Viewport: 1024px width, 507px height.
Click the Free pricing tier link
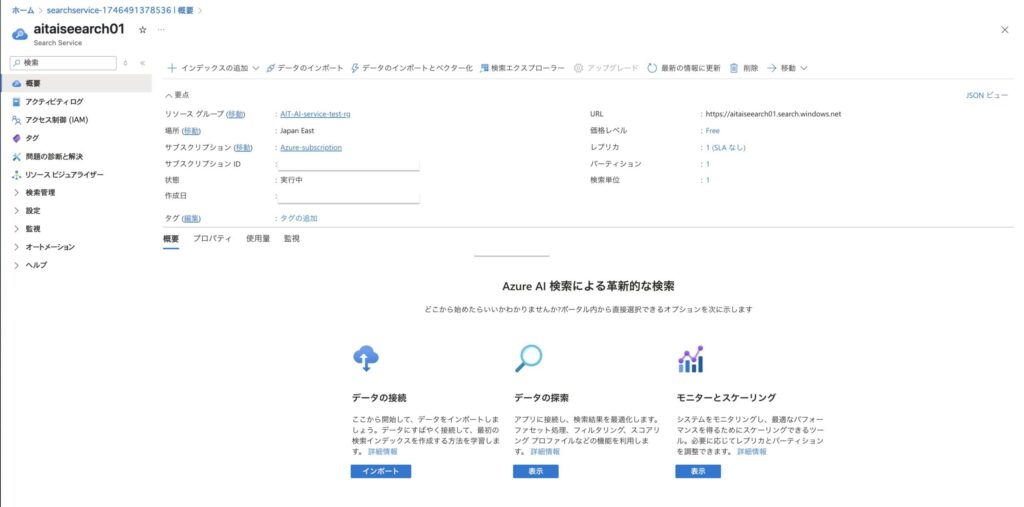click(712, 131)
